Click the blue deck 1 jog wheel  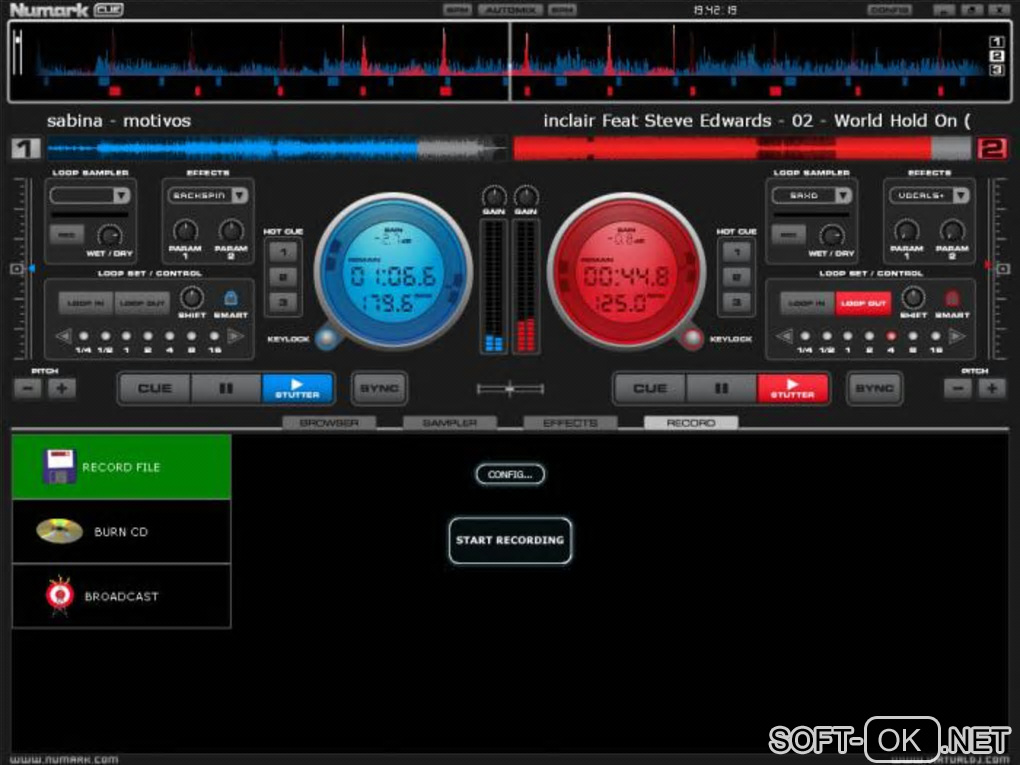coord(393,271)
